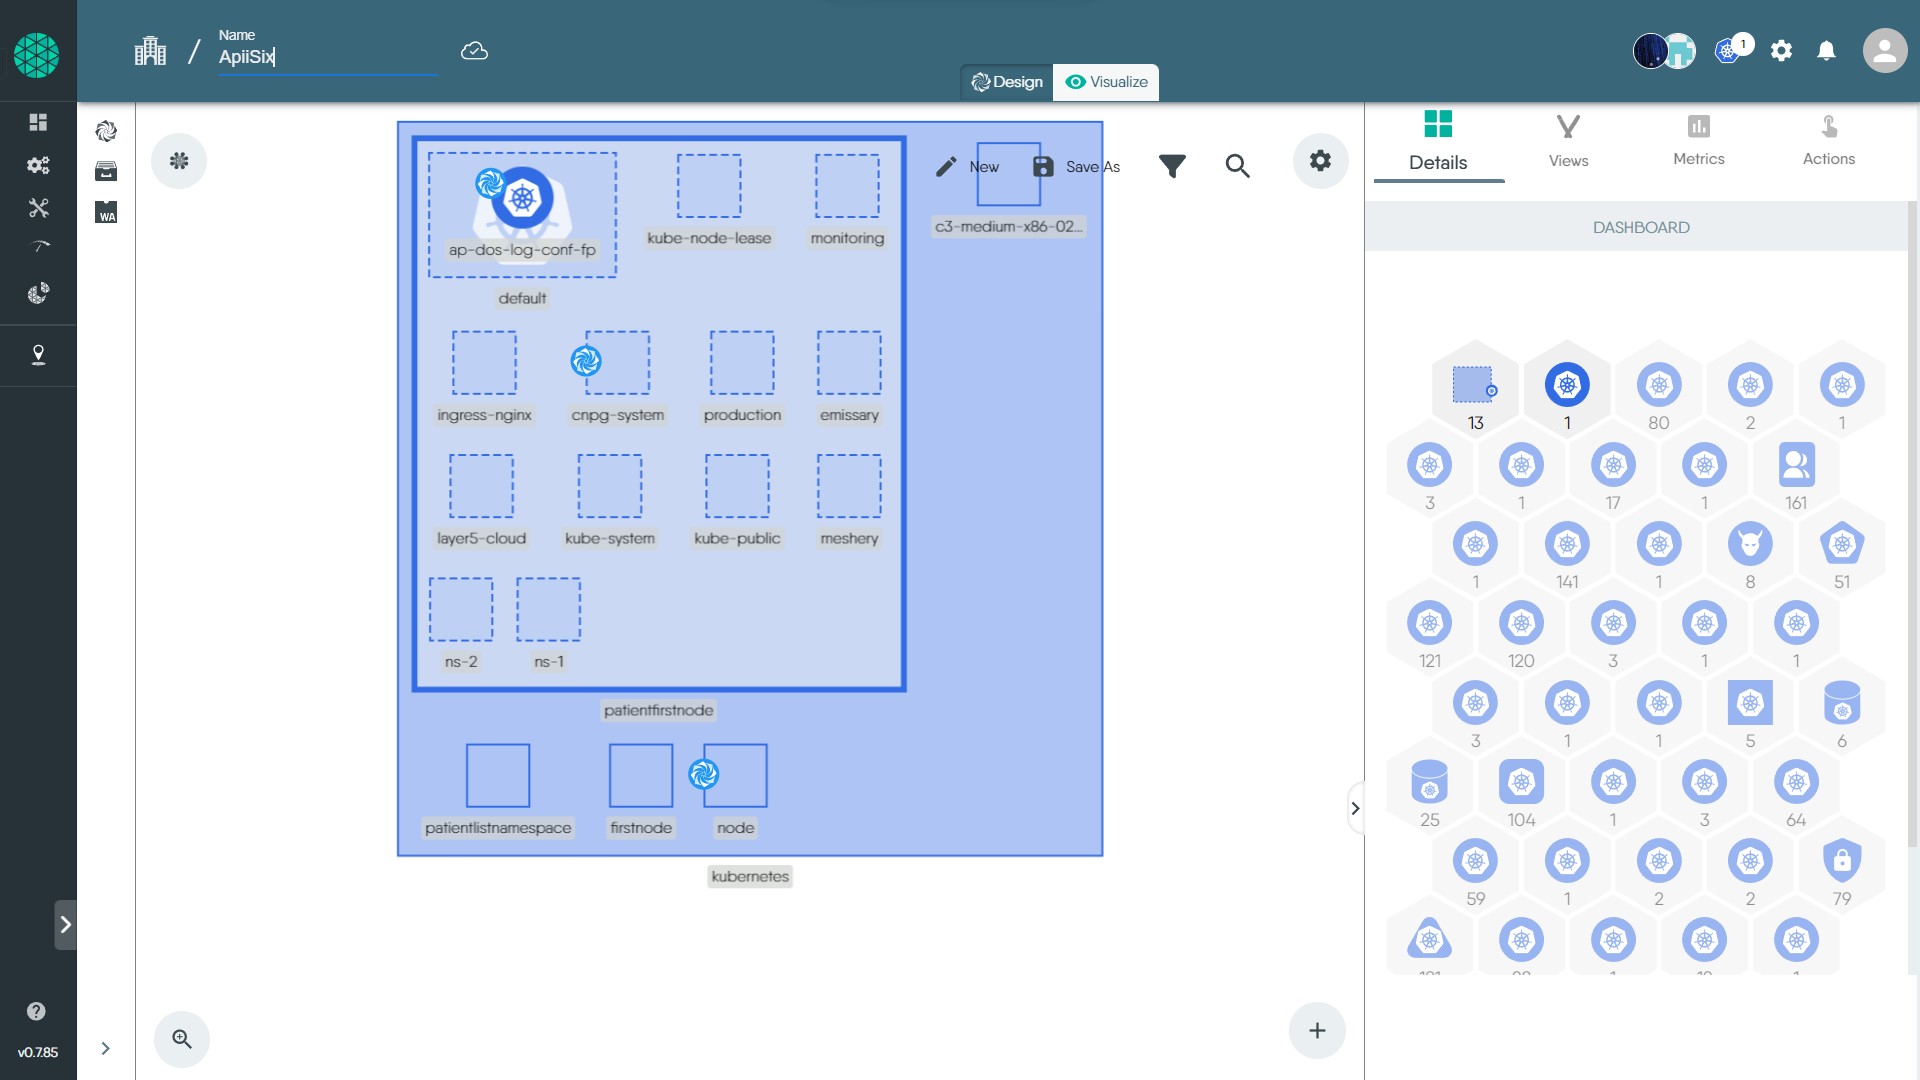Open the Extensions icon in left sidebar
Viewport: 1920px width, 1080px height.
(38, 293)
